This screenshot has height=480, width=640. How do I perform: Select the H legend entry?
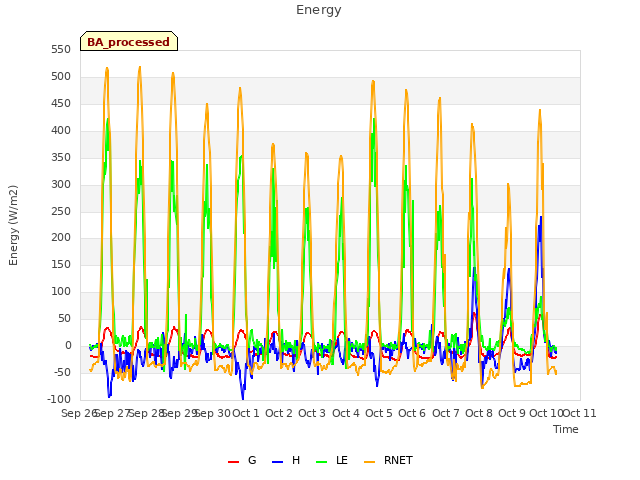tap(286, 461)
